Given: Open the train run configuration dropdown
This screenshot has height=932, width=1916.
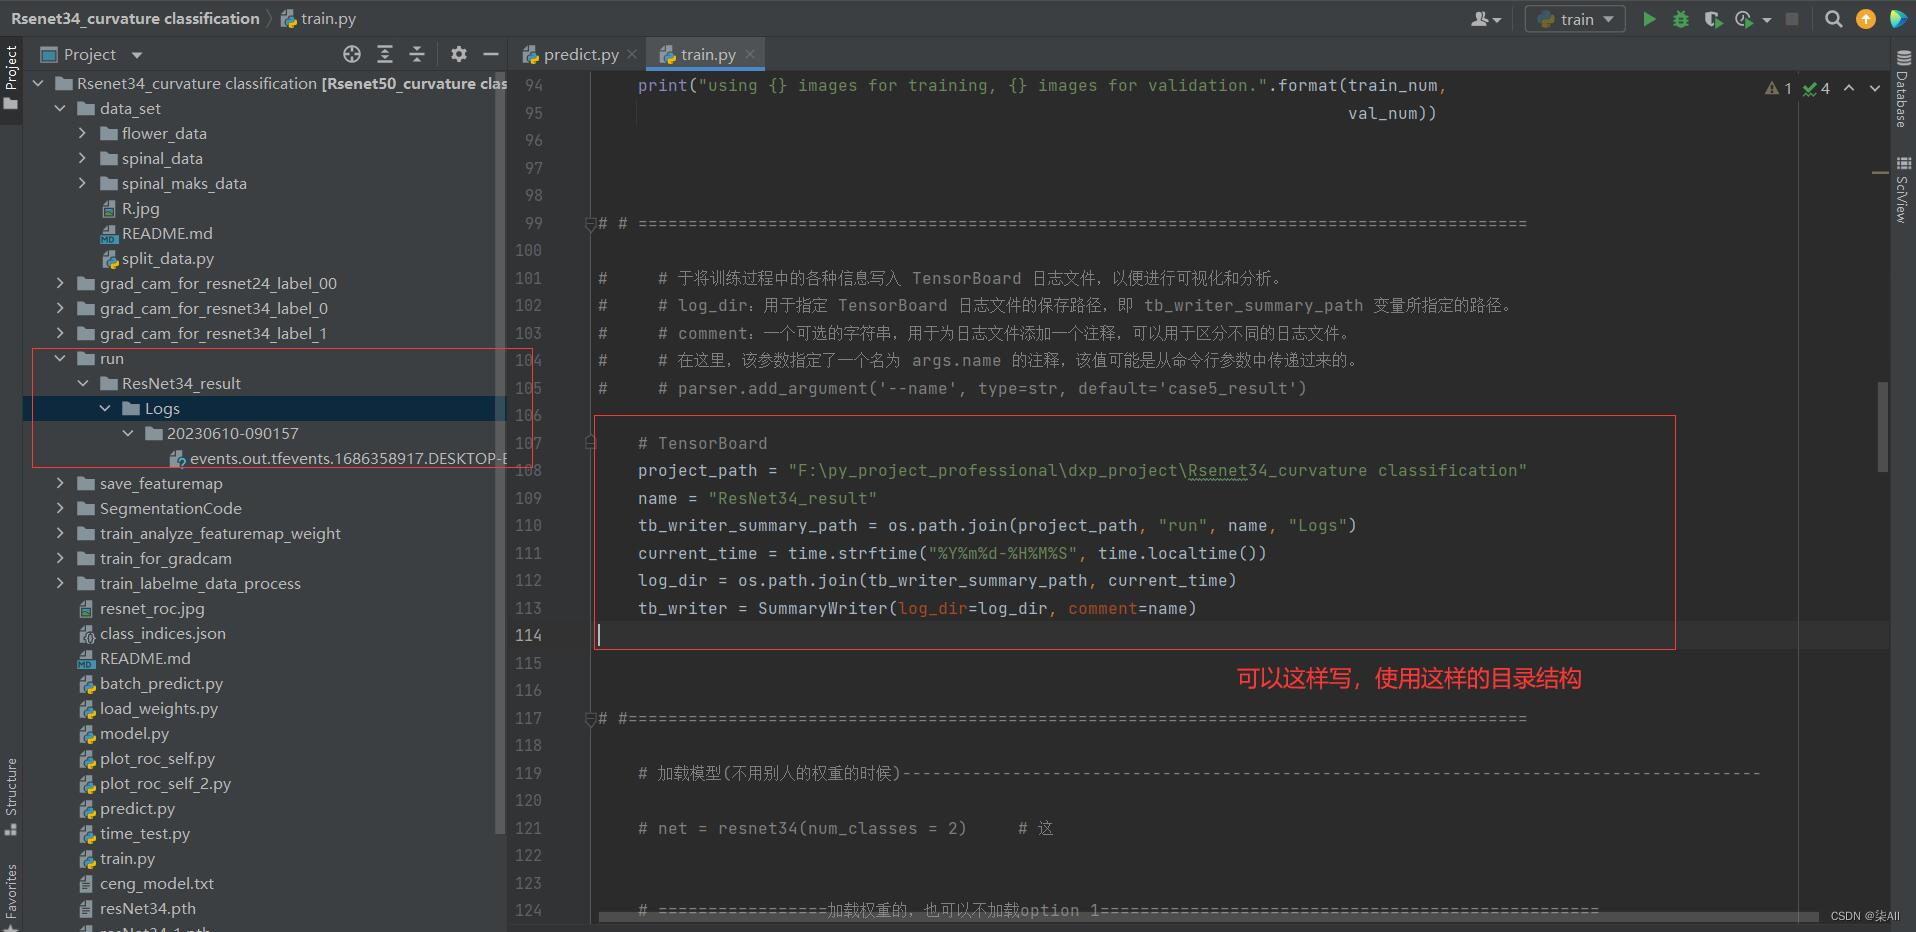Looking at the screenshot, I should (x=1575, y=19).
